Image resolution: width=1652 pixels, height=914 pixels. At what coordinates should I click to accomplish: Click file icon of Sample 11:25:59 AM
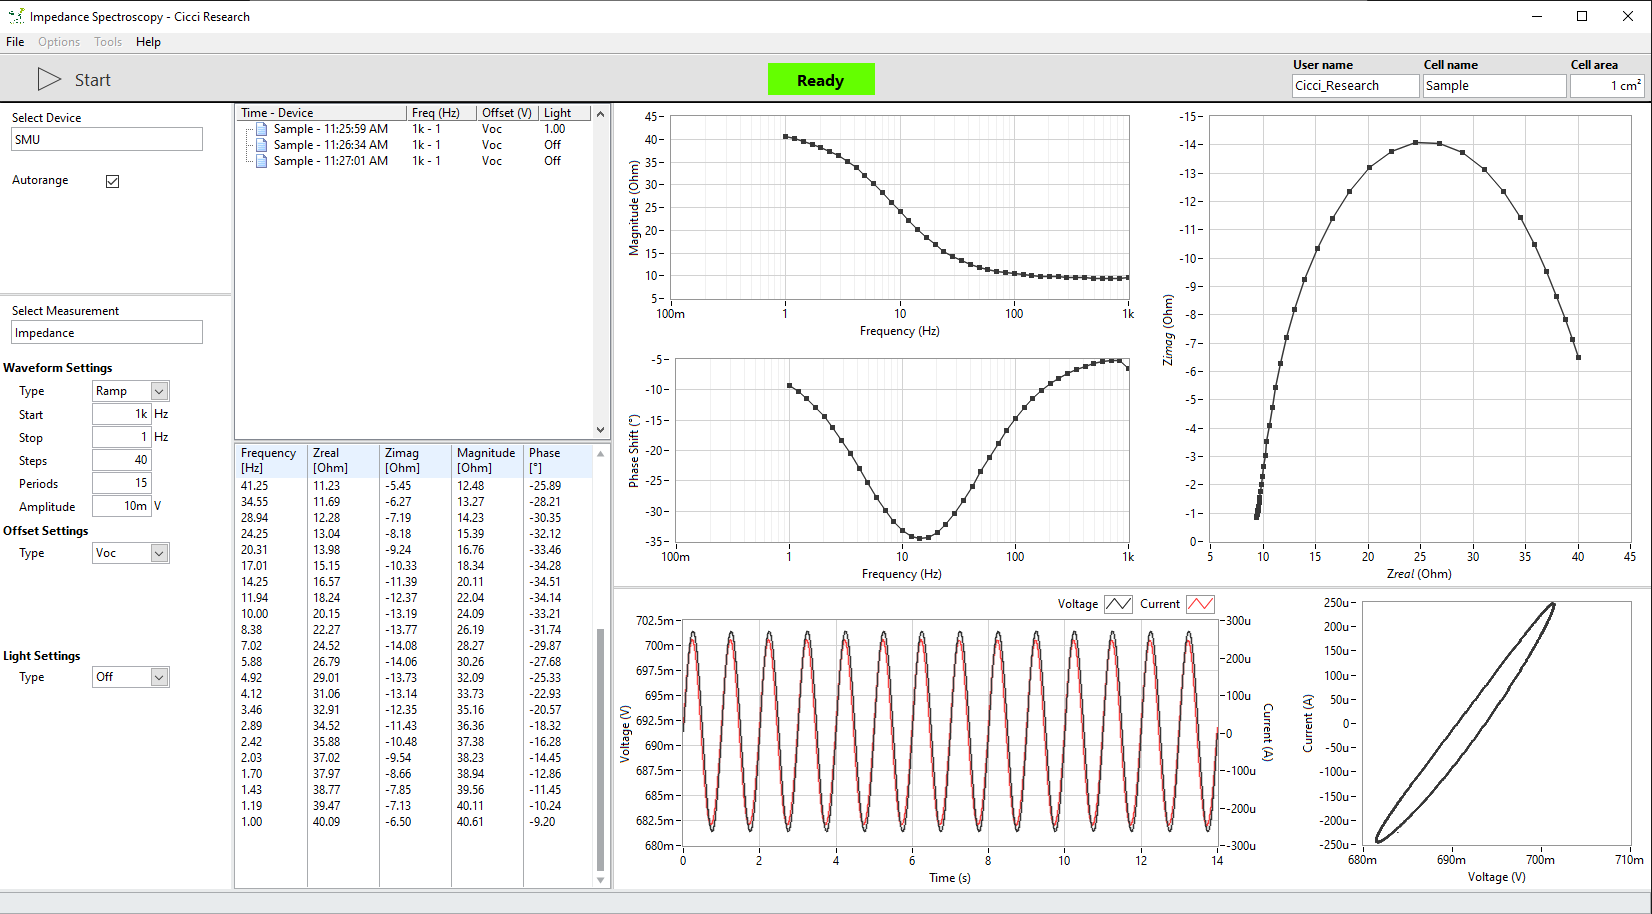[262, 129]
